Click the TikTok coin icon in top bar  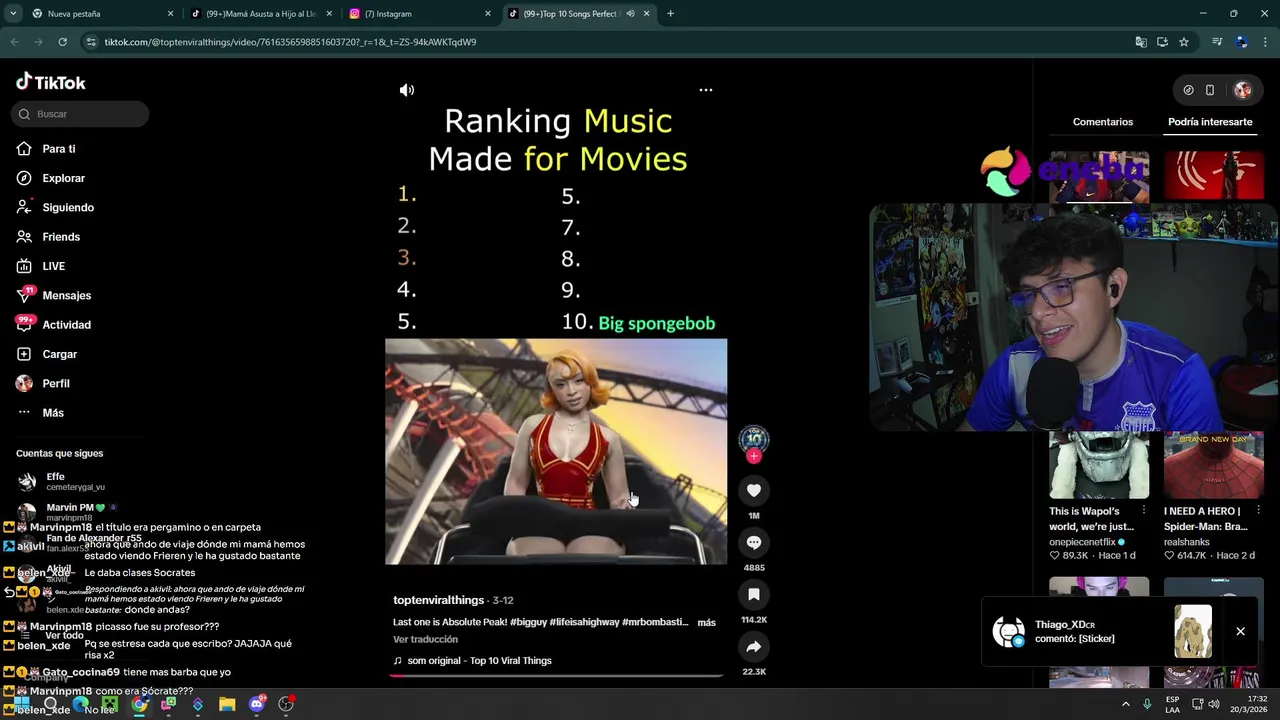point(1188,90)
